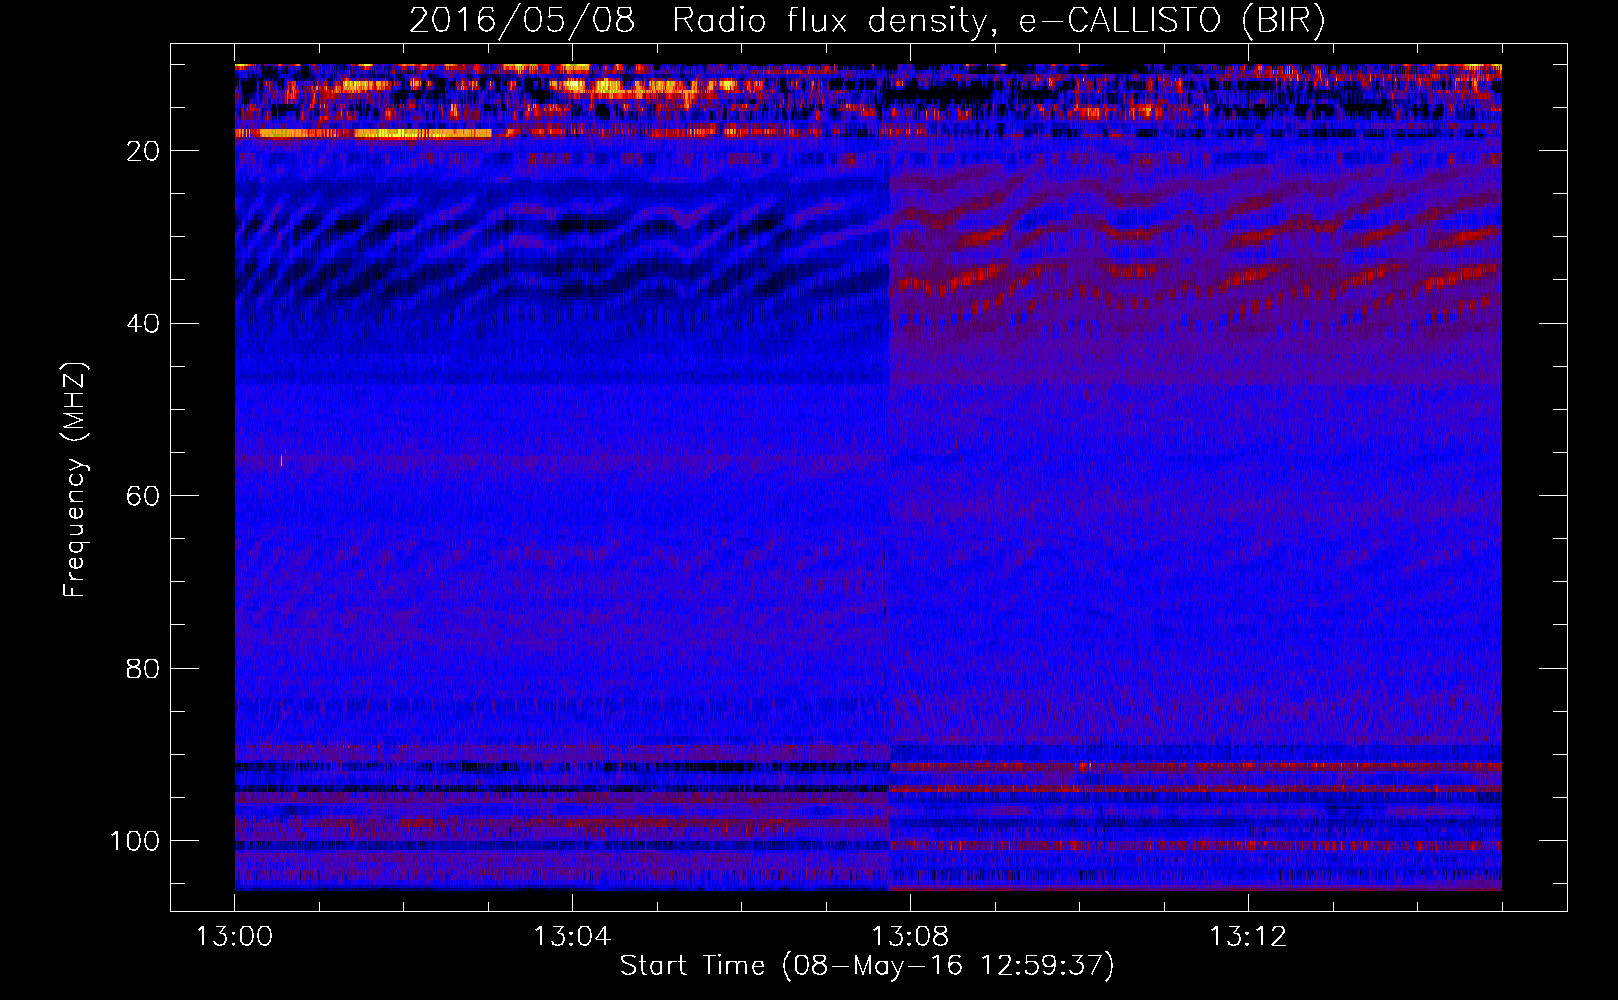Click the plot title "2016/05/08 Radio flux density, e-CALLISTO (BIR)"
Image resolution: width=1618 pixels, height=1000 pixels.
point(867,21)
